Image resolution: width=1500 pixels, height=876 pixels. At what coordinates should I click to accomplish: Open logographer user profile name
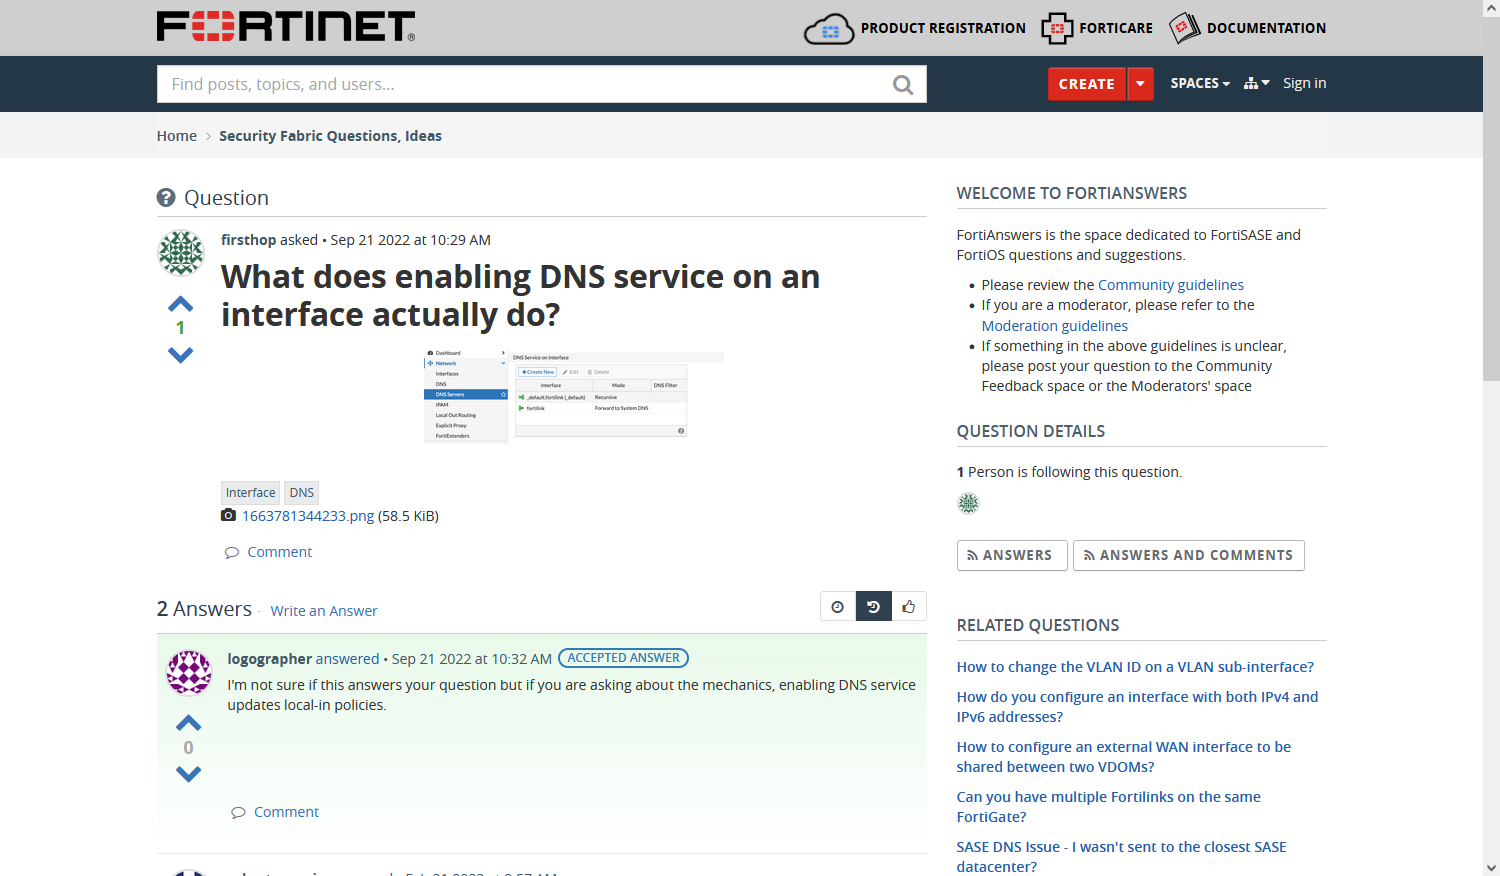(x=270, y=659)
